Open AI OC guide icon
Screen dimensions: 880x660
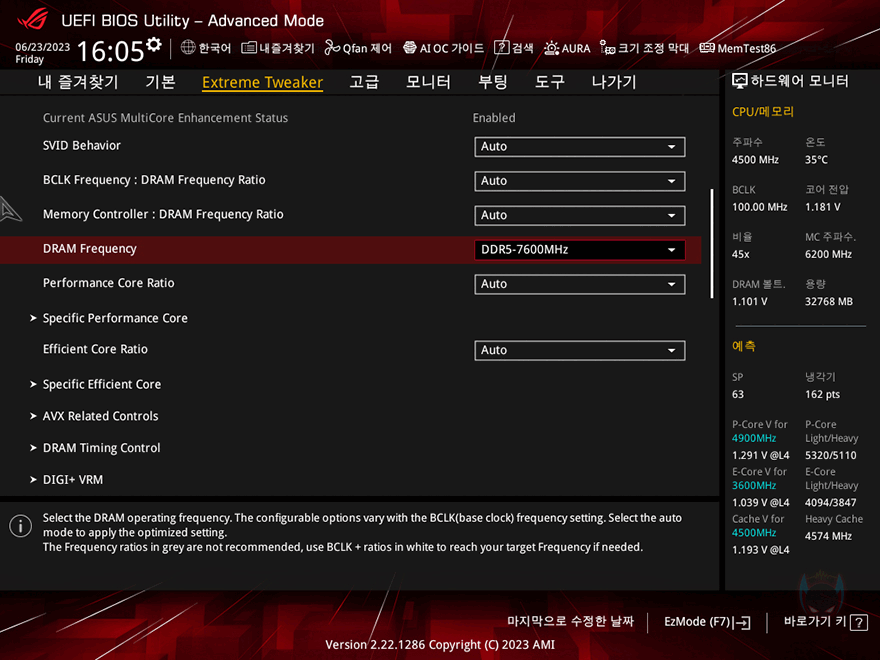(410, 48)
